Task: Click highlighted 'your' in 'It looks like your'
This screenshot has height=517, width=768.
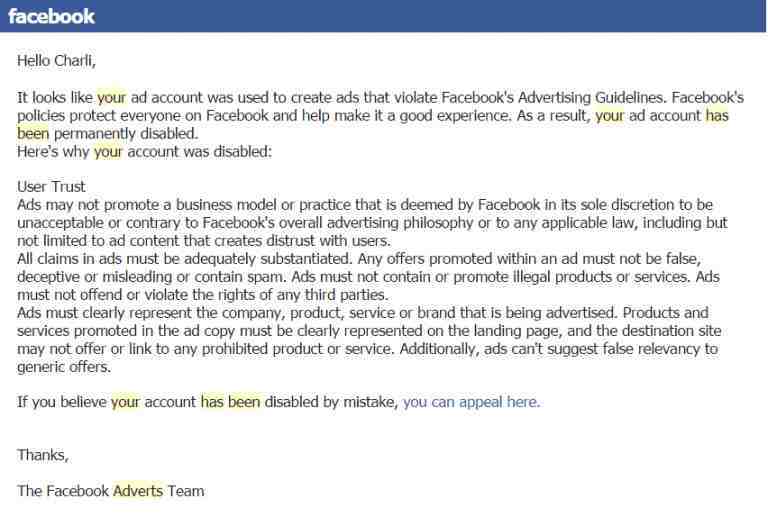Action: click(112, 97)
